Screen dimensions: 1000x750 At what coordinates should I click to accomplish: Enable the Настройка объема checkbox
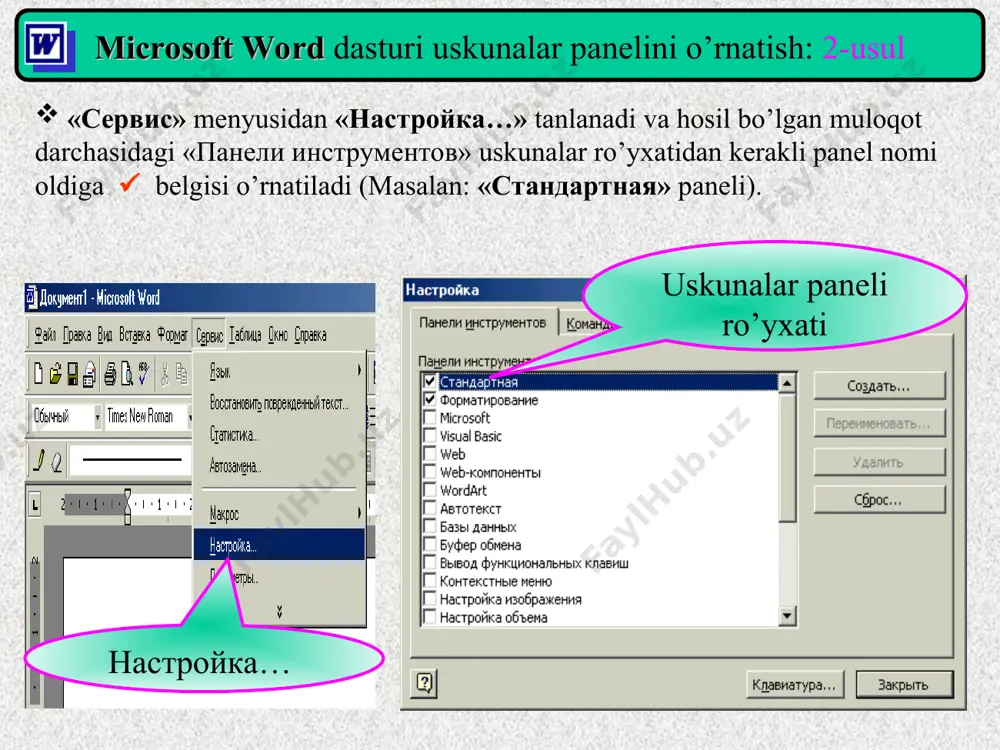click(430, 617)
